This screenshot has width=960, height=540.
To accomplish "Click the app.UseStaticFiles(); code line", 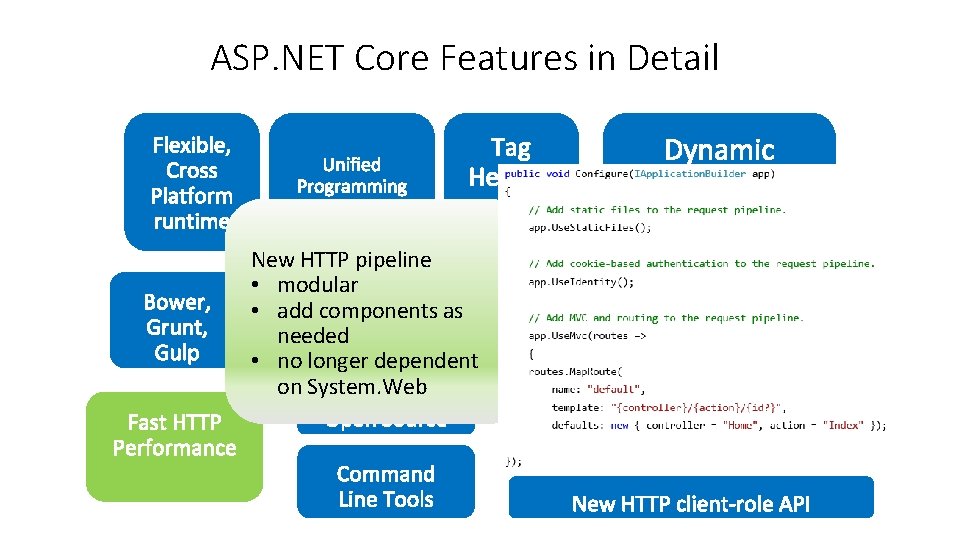I will 590,228.
